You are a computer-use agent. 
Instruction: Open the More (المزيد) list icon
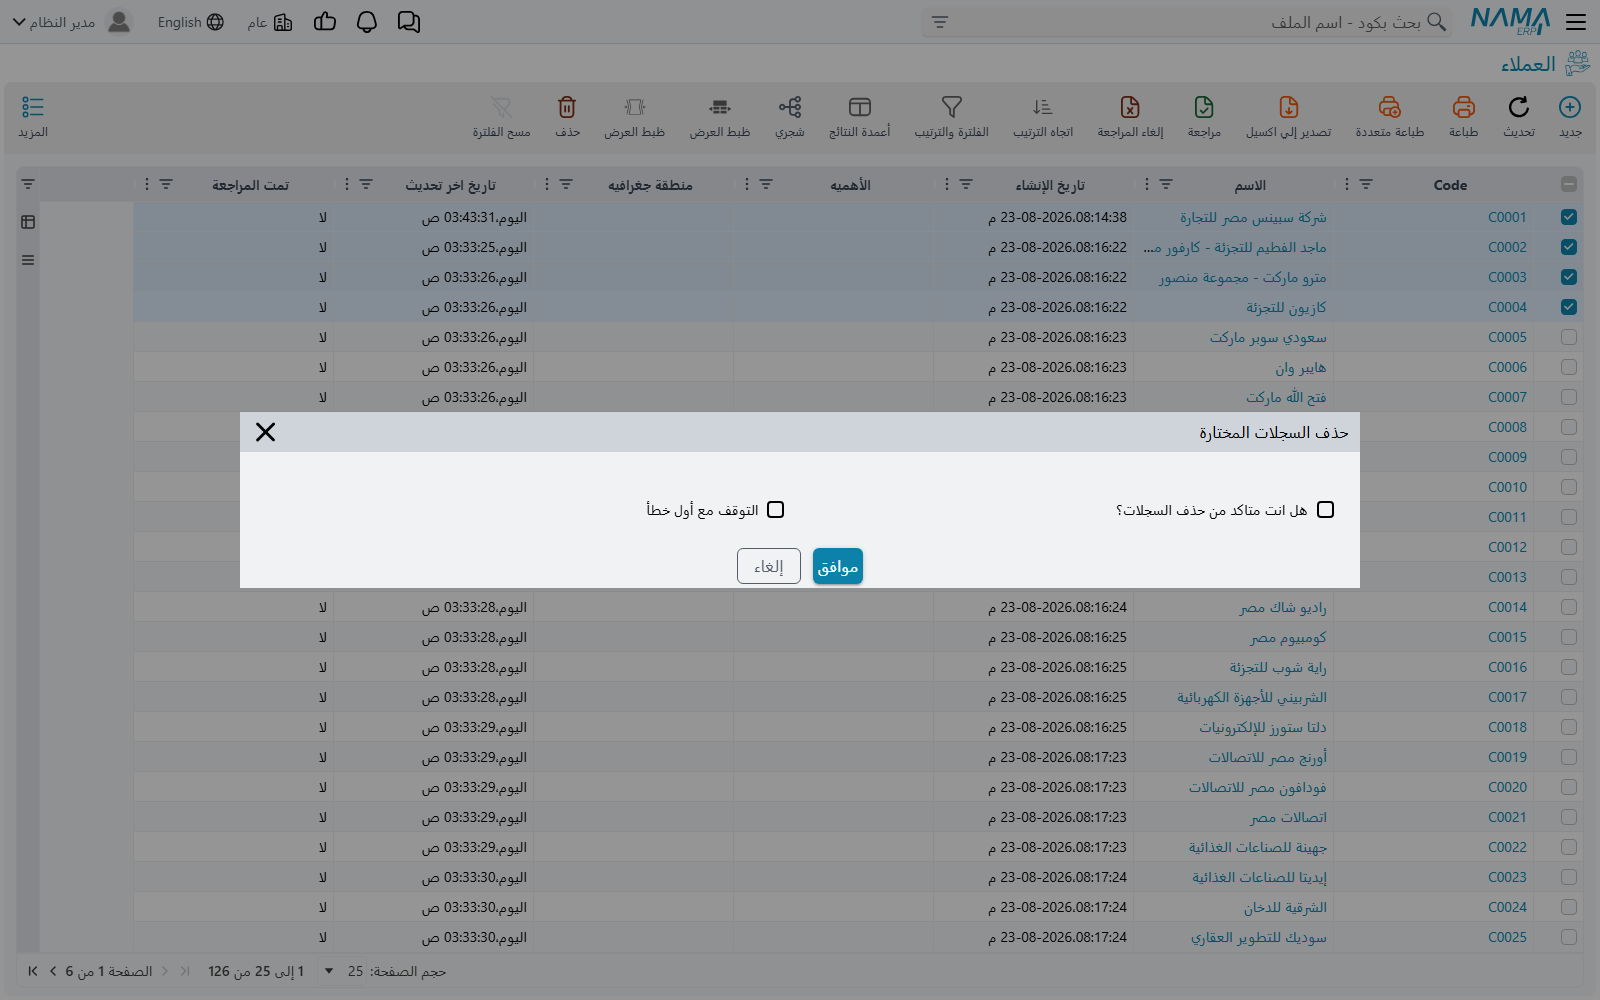33,107
